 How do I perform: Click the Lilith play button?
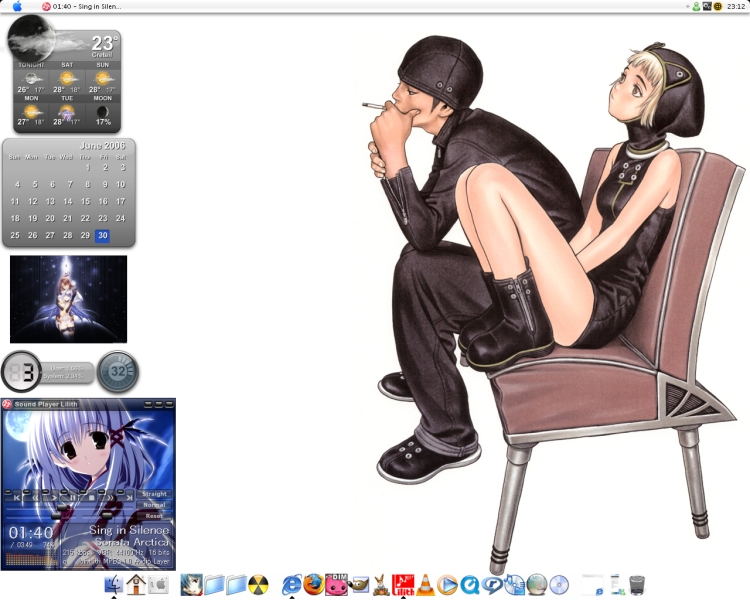pyautogui.click(x=54, y=498)
